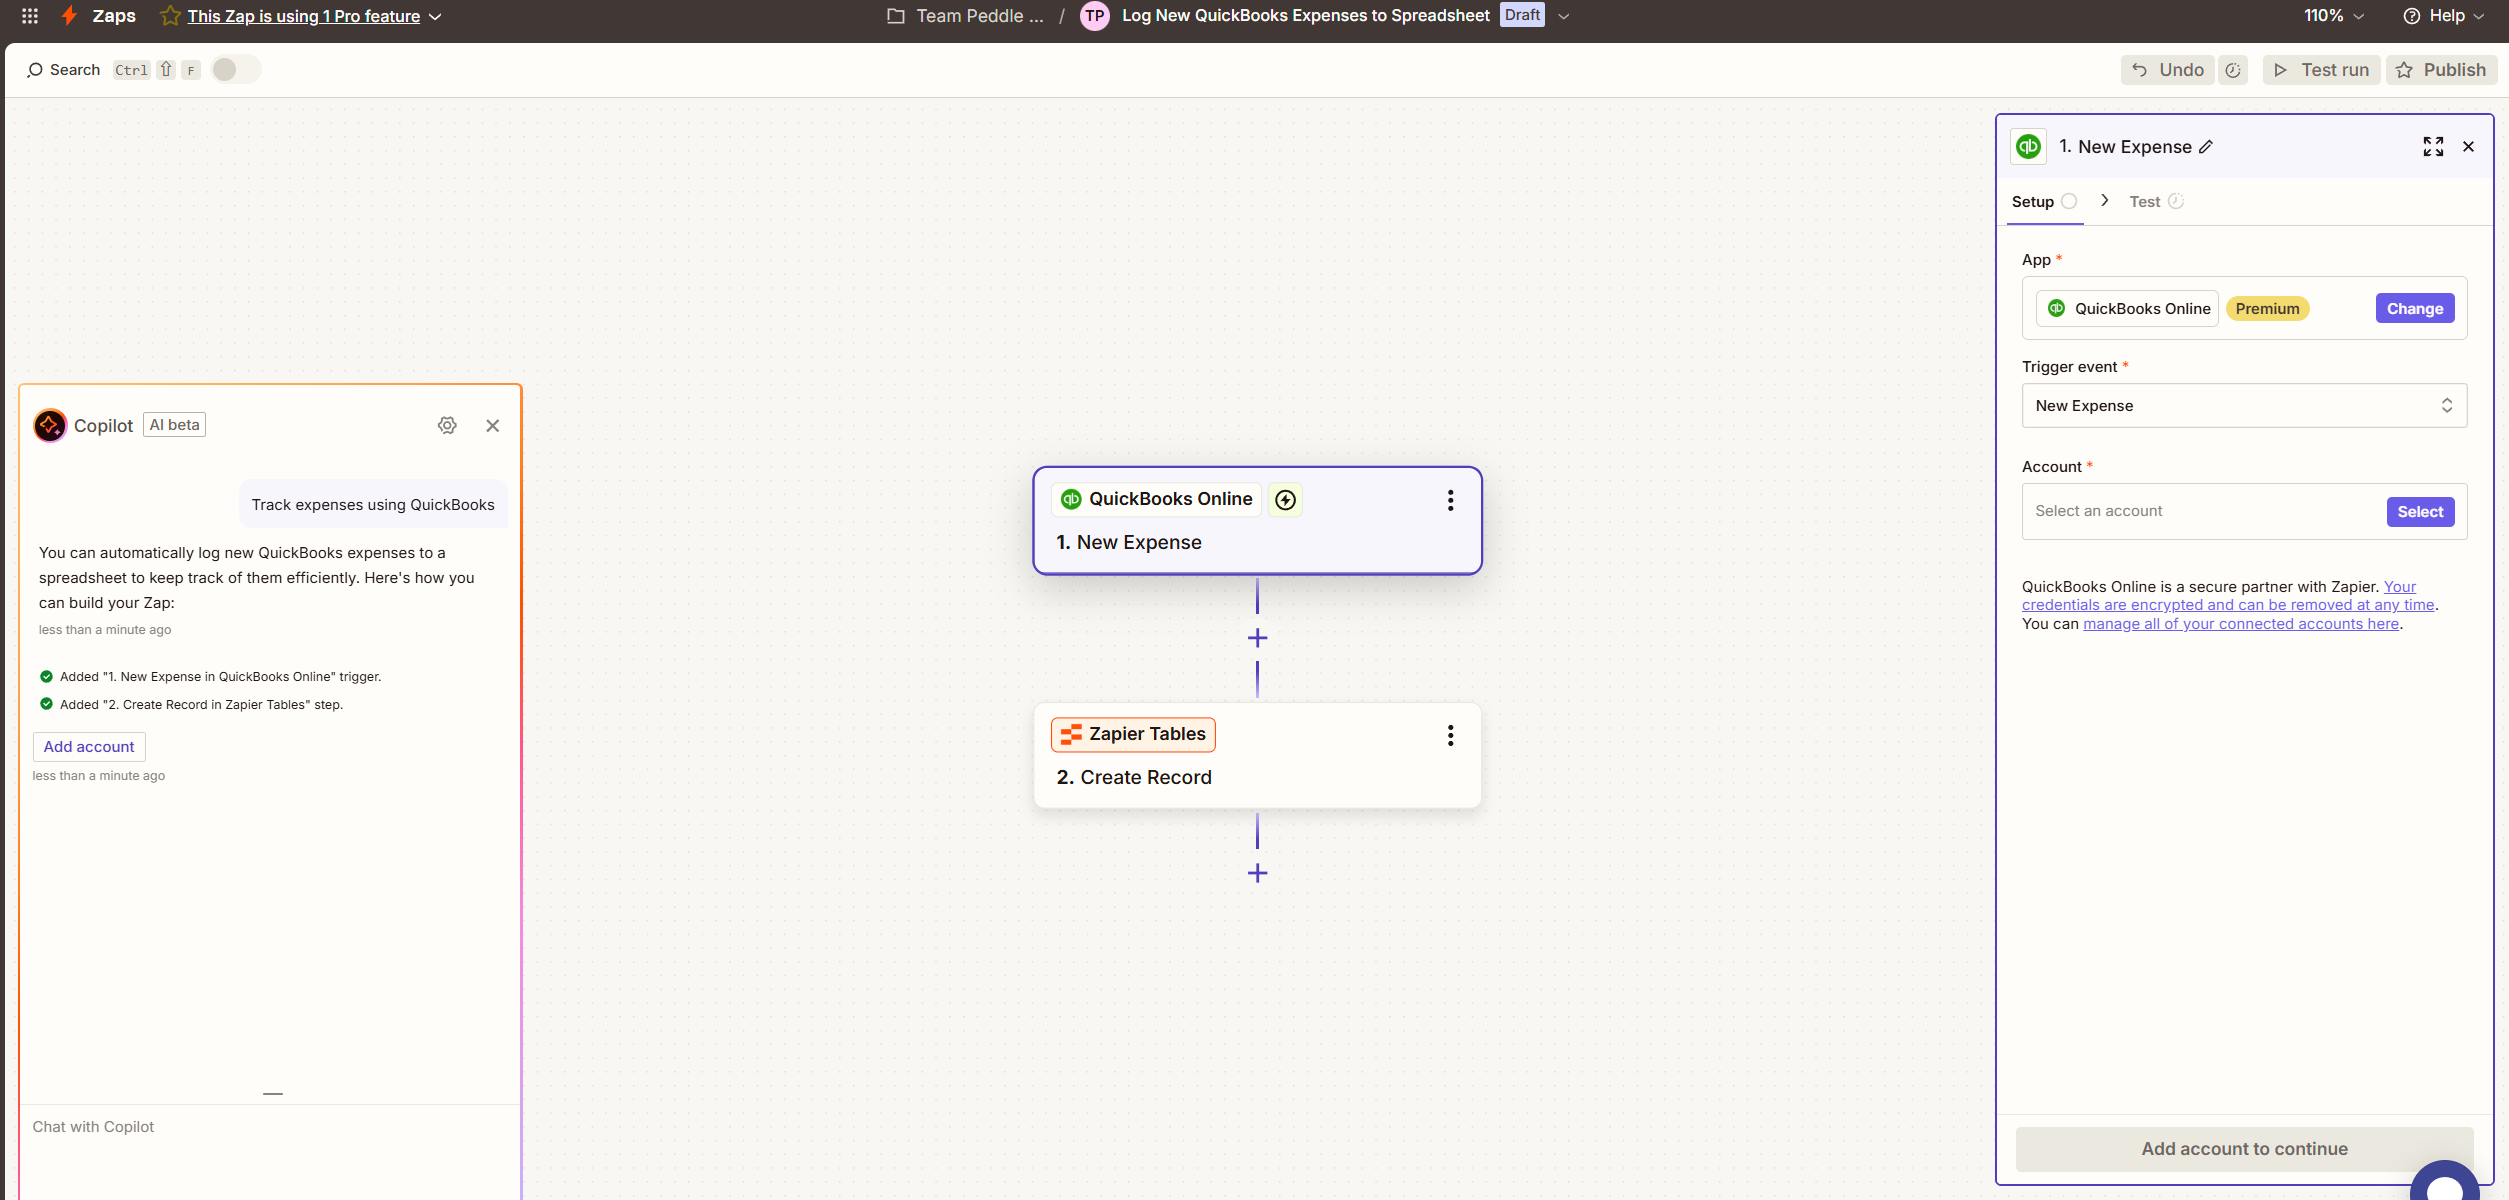Click Add account to continue button

pos(2244,1149)
